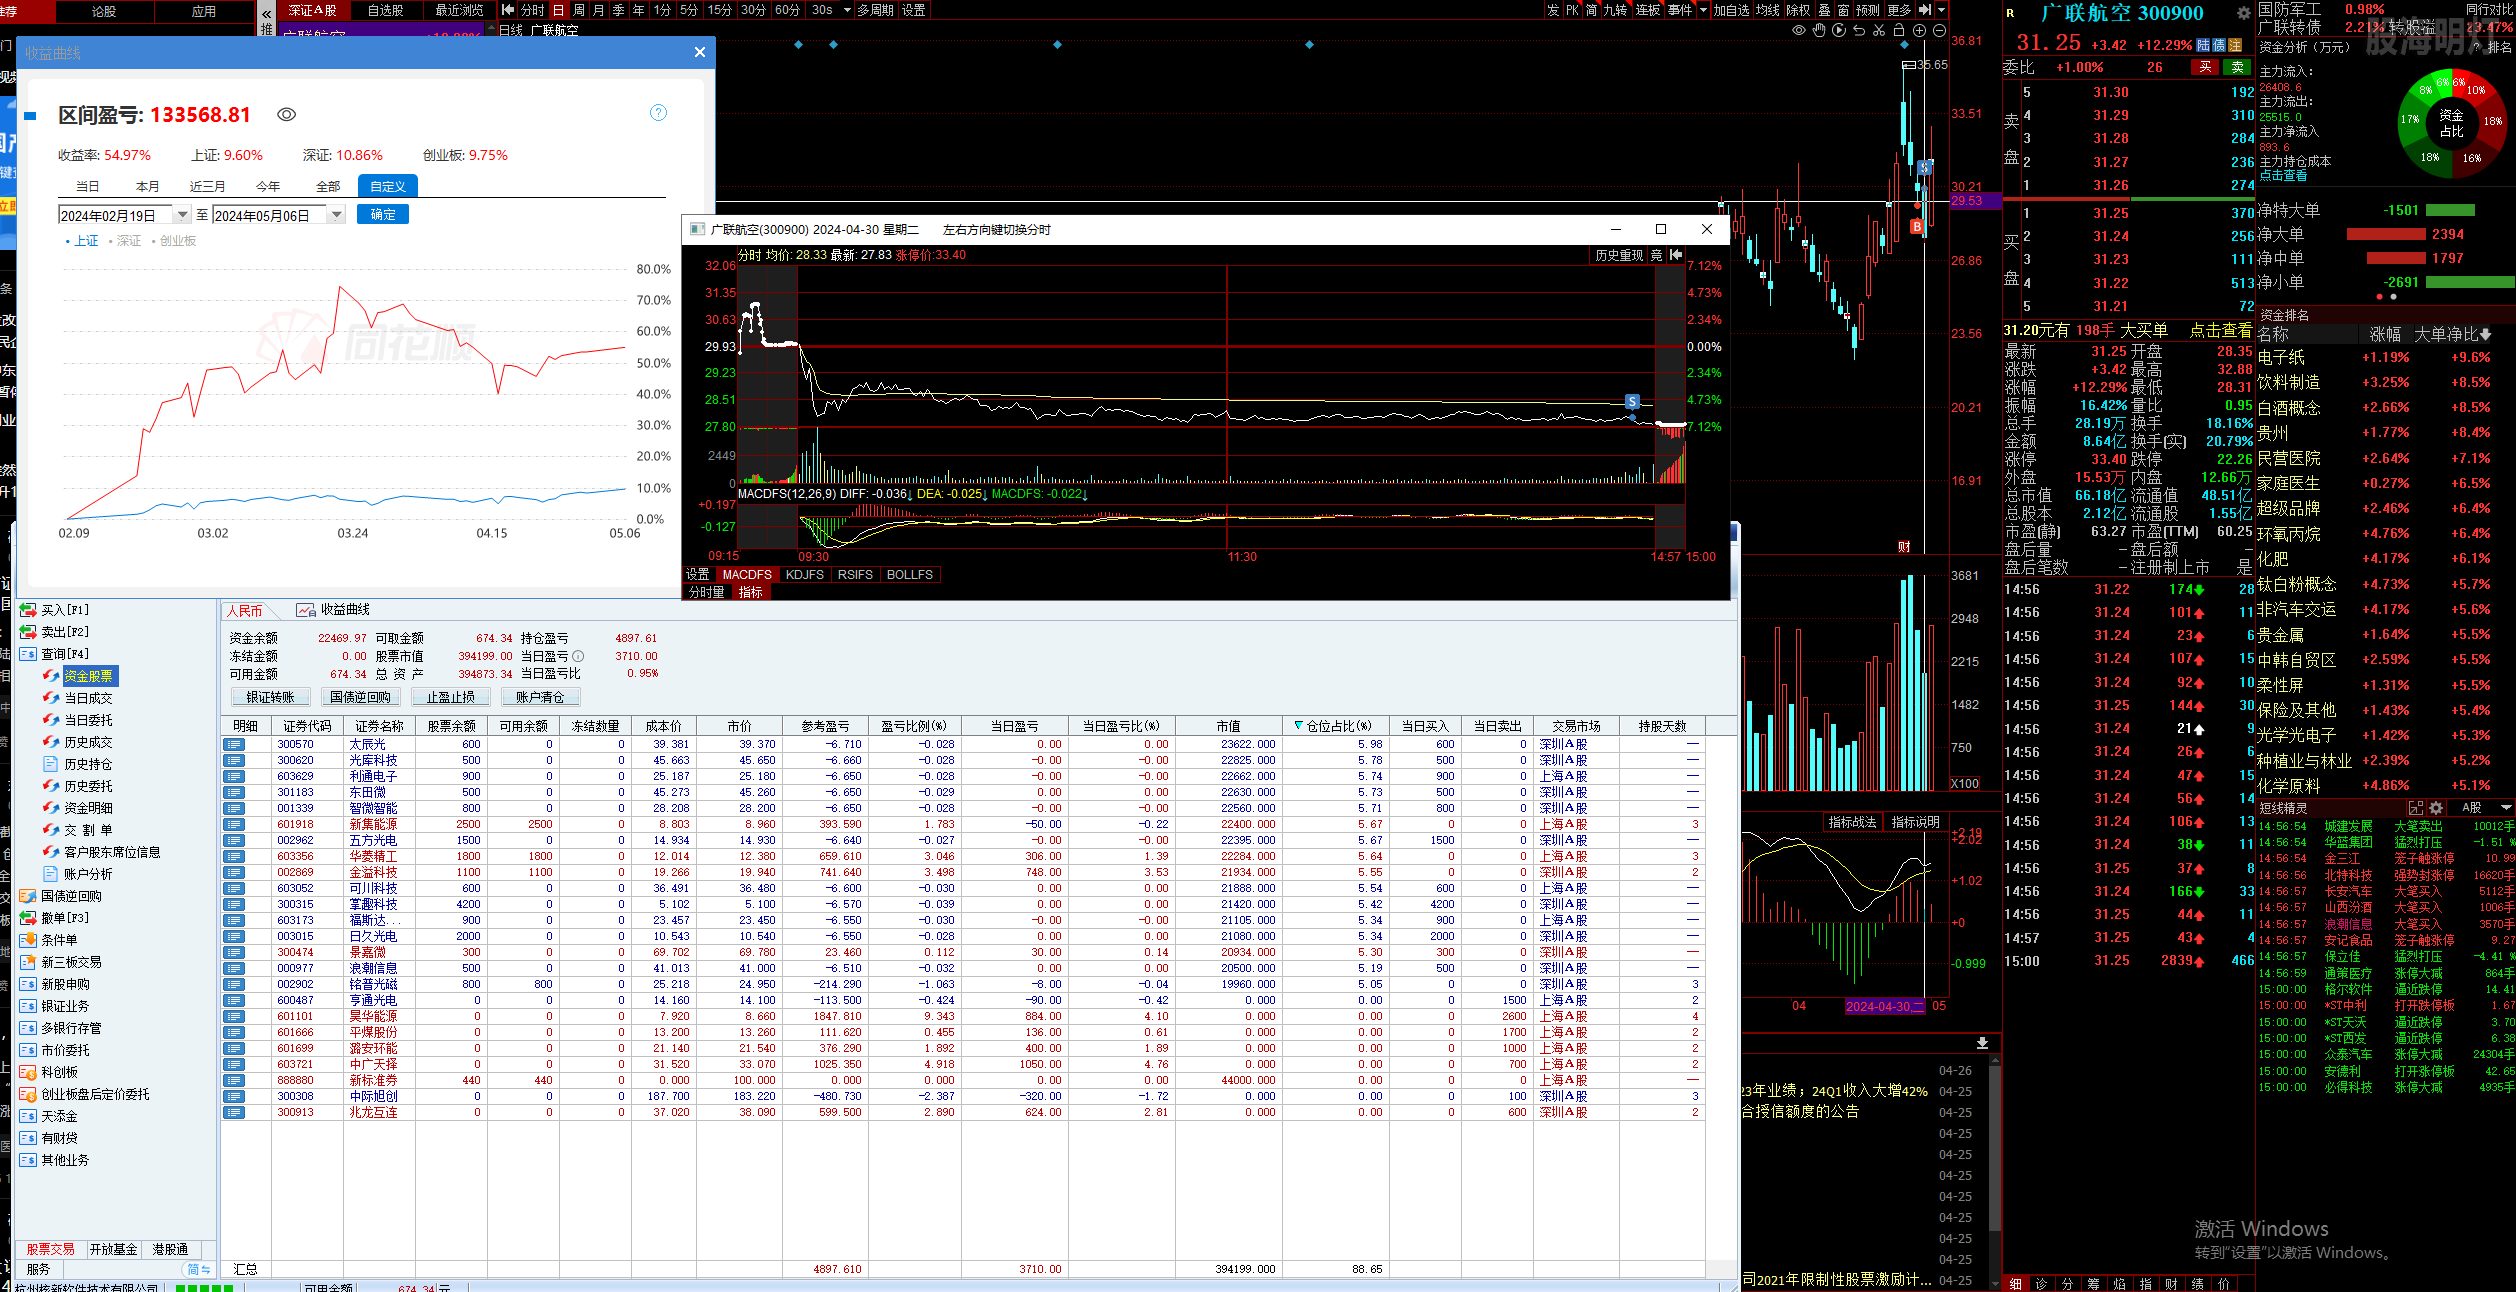Open the gear settings in 短线精灵 panel
Screen dimensions: 2516x1292
[x=2436, y=807]
